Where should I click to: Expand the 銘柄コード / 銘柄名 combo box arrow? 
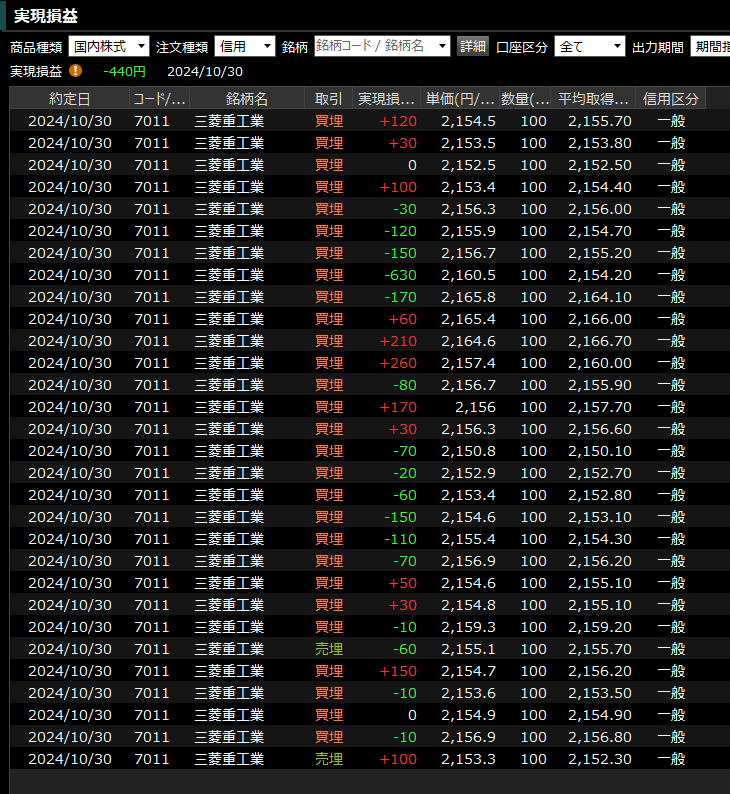442,47
